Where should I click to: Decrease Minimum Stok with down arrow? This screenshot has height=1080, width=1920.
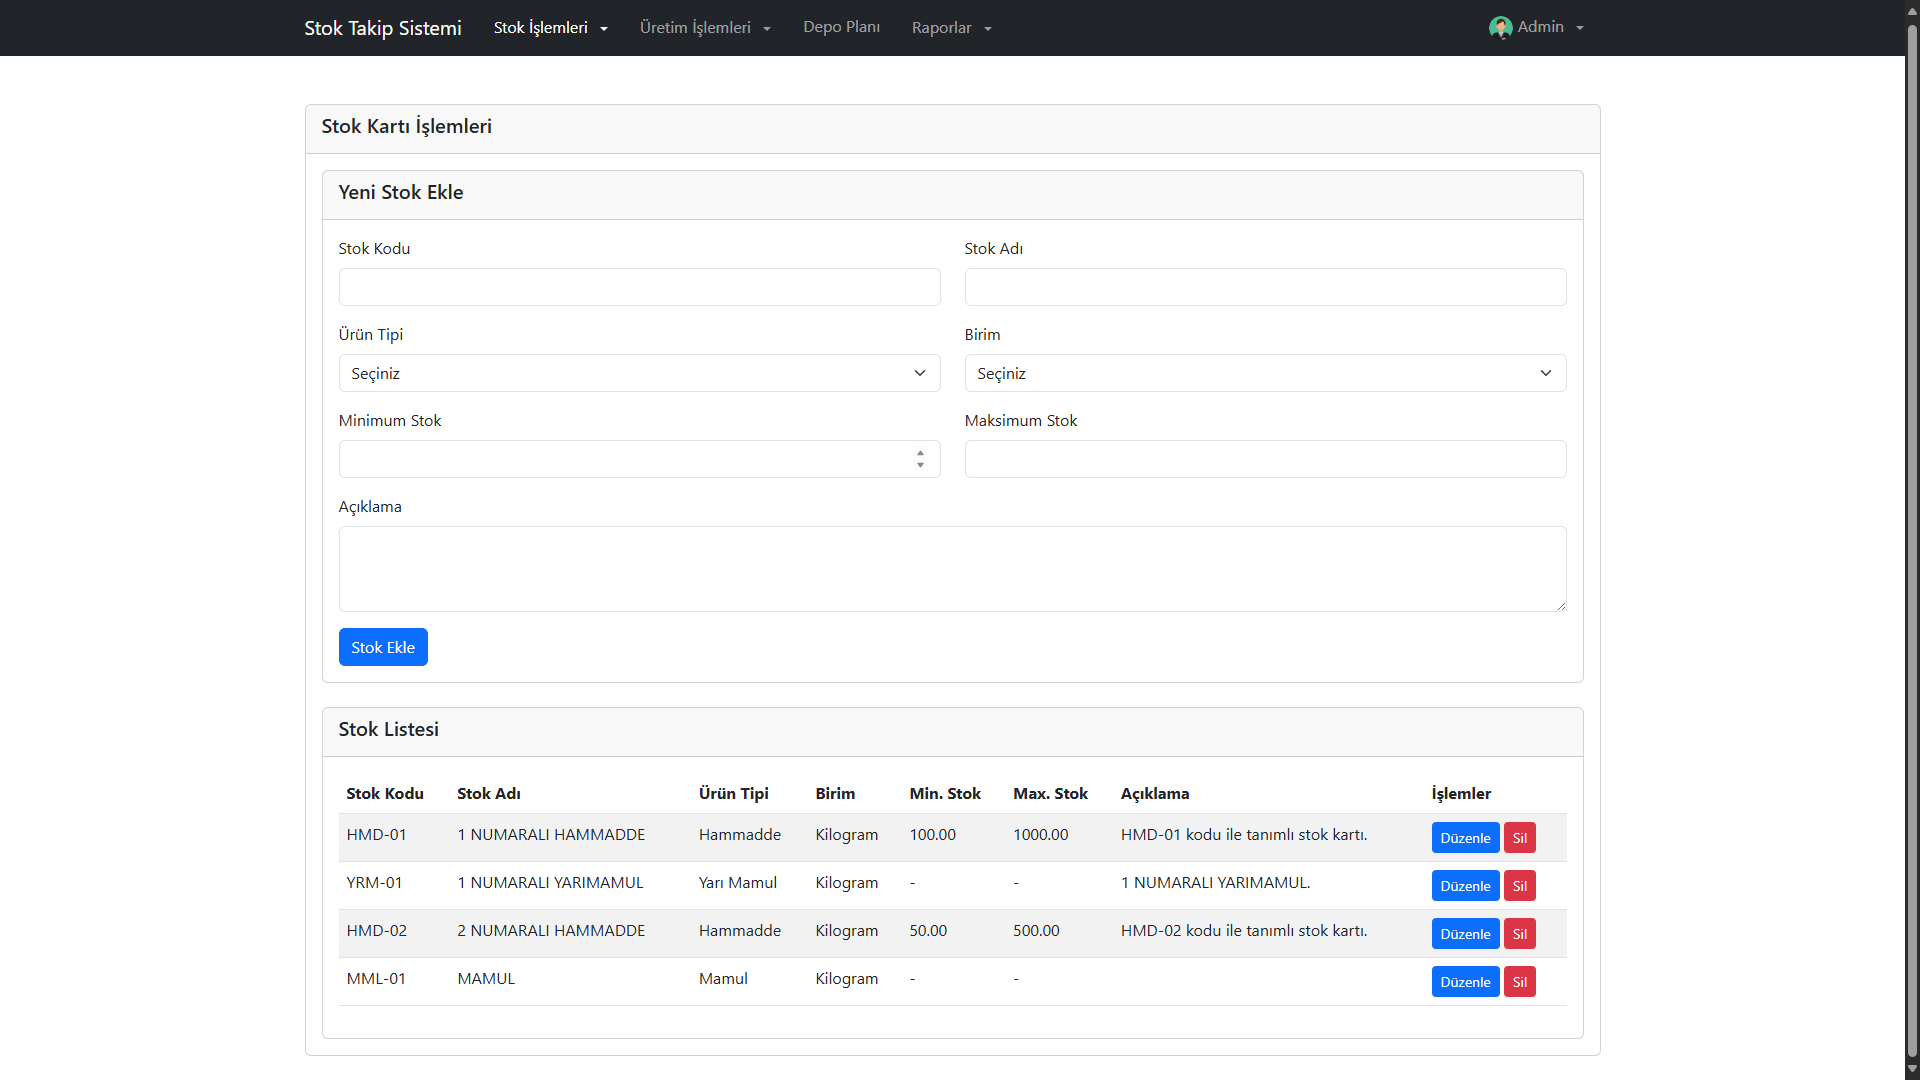pos(920,465)
